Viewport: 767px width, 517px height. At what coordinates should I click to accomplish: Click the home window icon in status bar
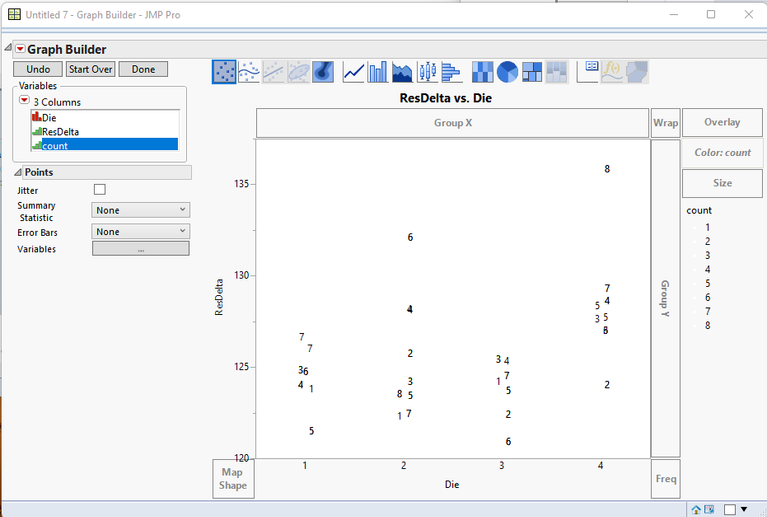pyautogui.click(x=696, y=510)
